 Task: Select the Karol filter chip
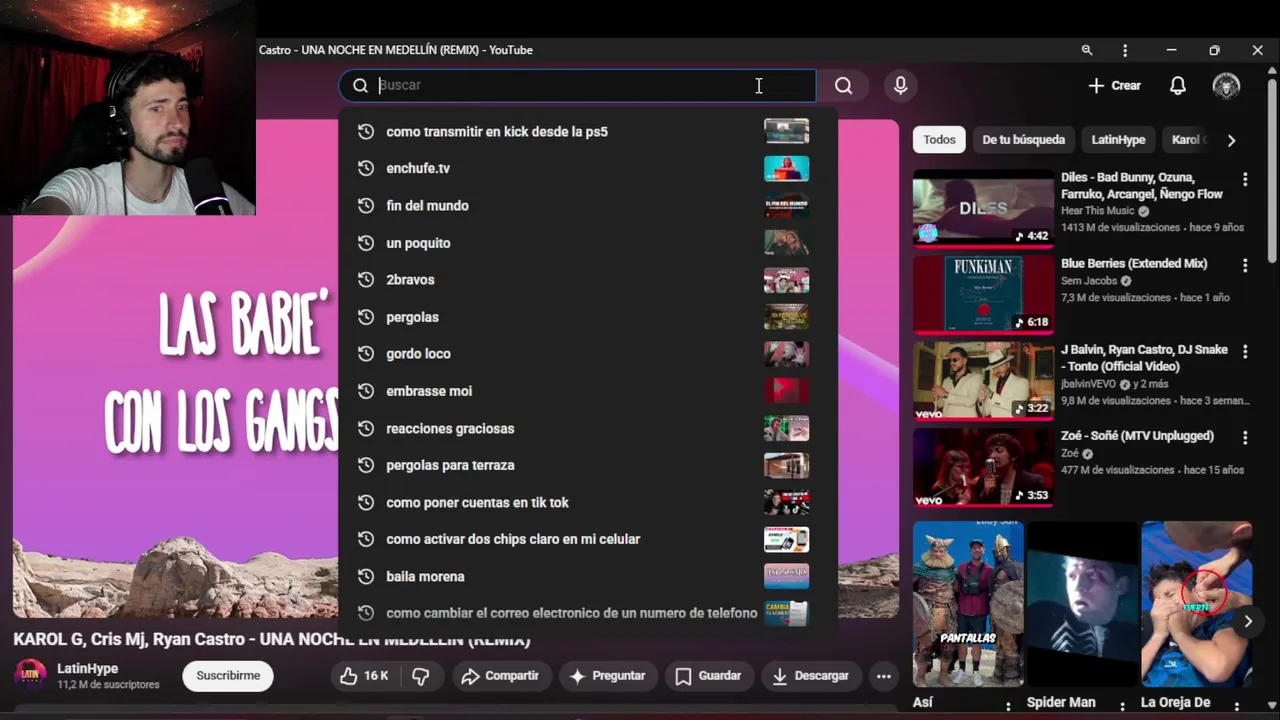pyautogui.click(x=1187, y=140)
